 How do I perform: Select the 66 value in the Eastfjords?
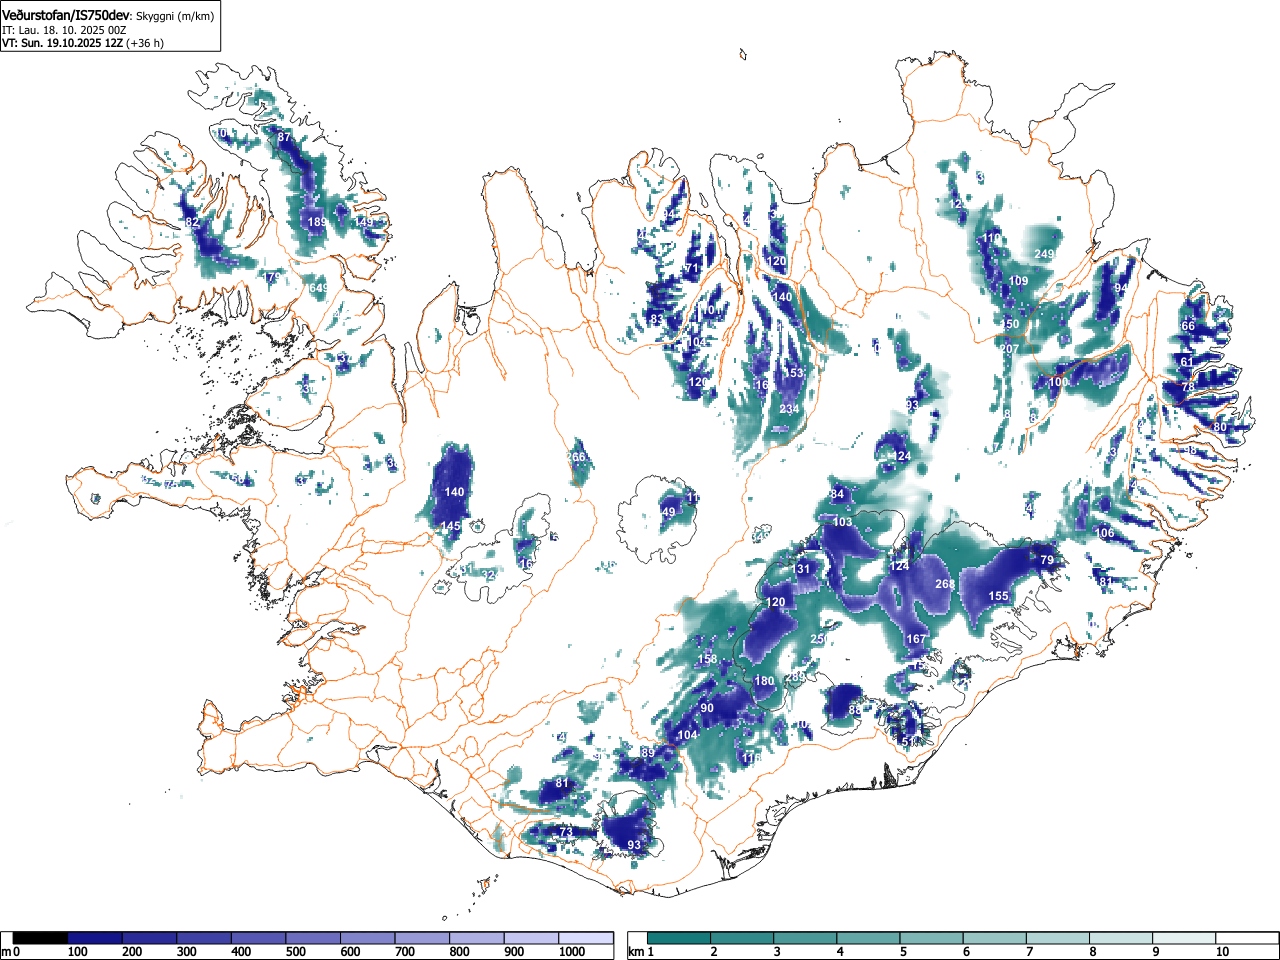click(1188, 326)
